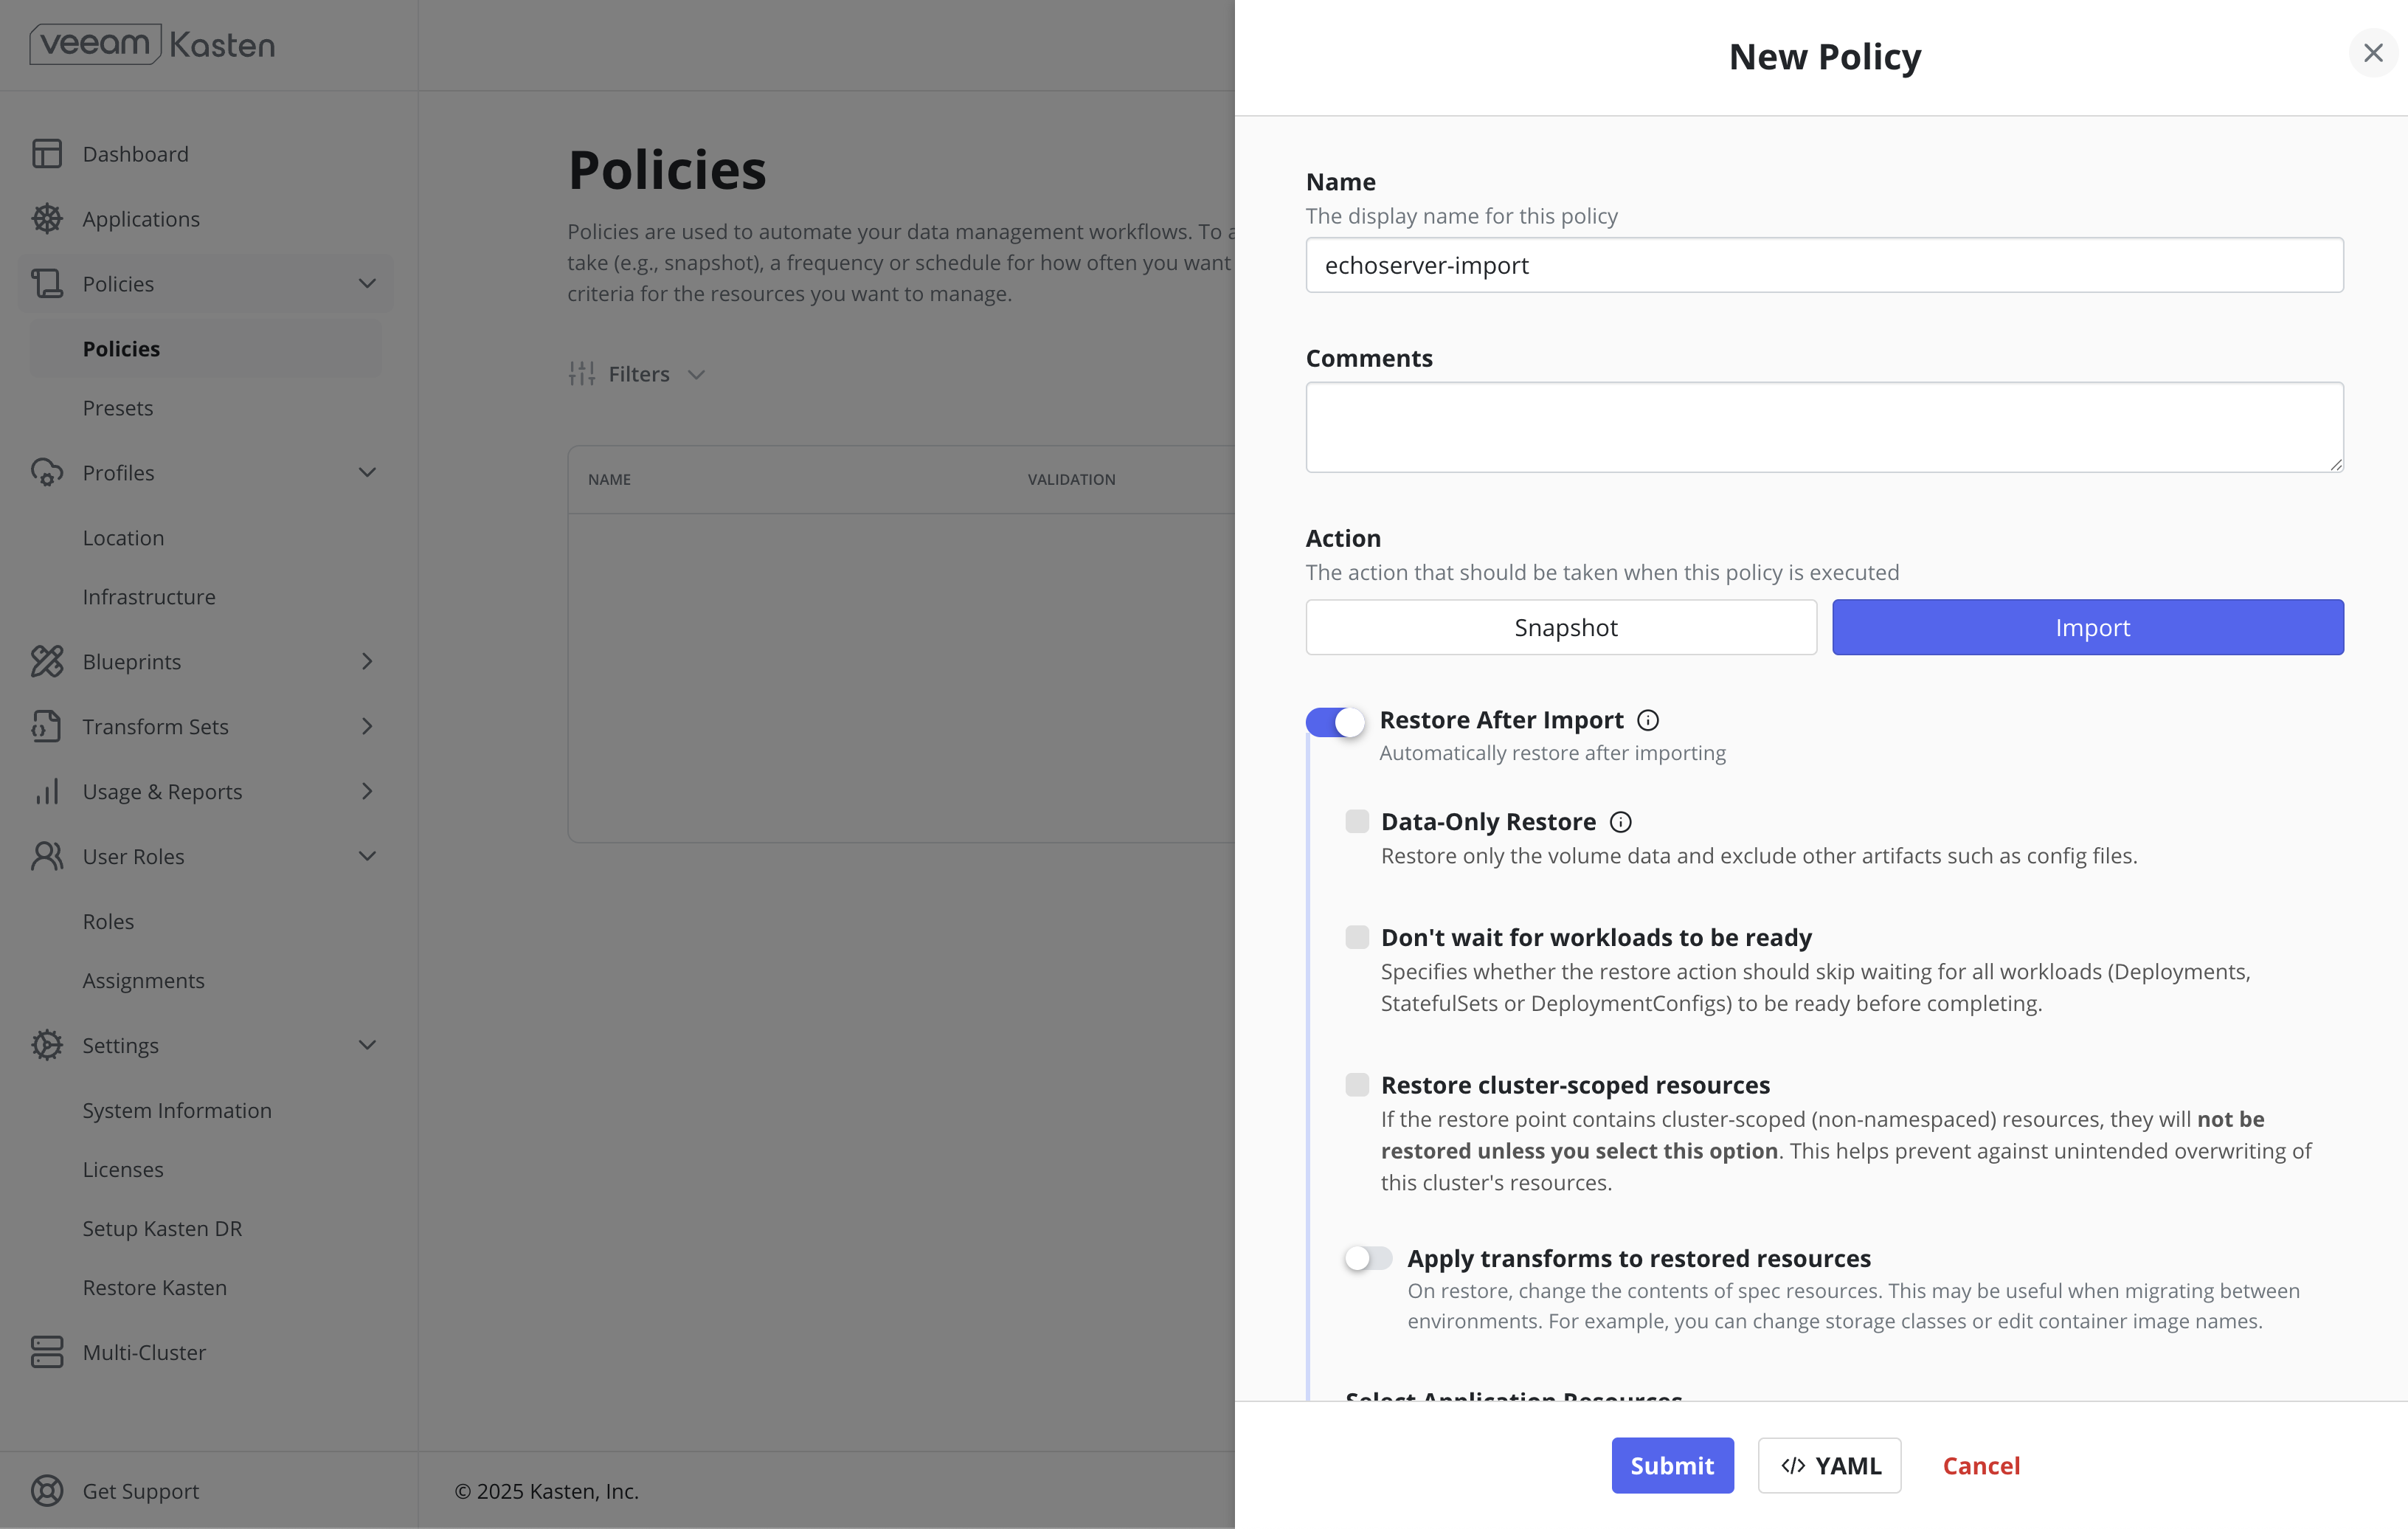Open Presets in the sidebar
The height and width of the screenshot is (1529, 2408).
pyautogui.click(x=118, y=408)
